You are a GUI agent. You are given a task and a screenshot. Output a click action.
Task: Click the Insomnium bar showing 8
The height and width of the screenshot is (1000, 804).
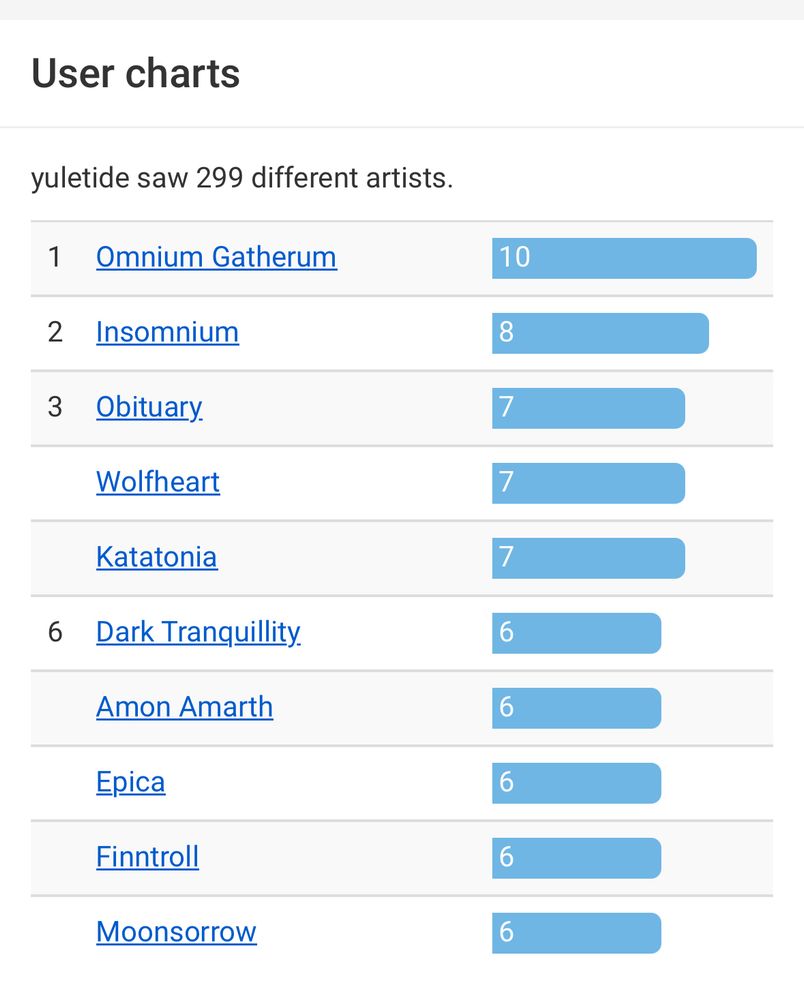coord(600,333)
